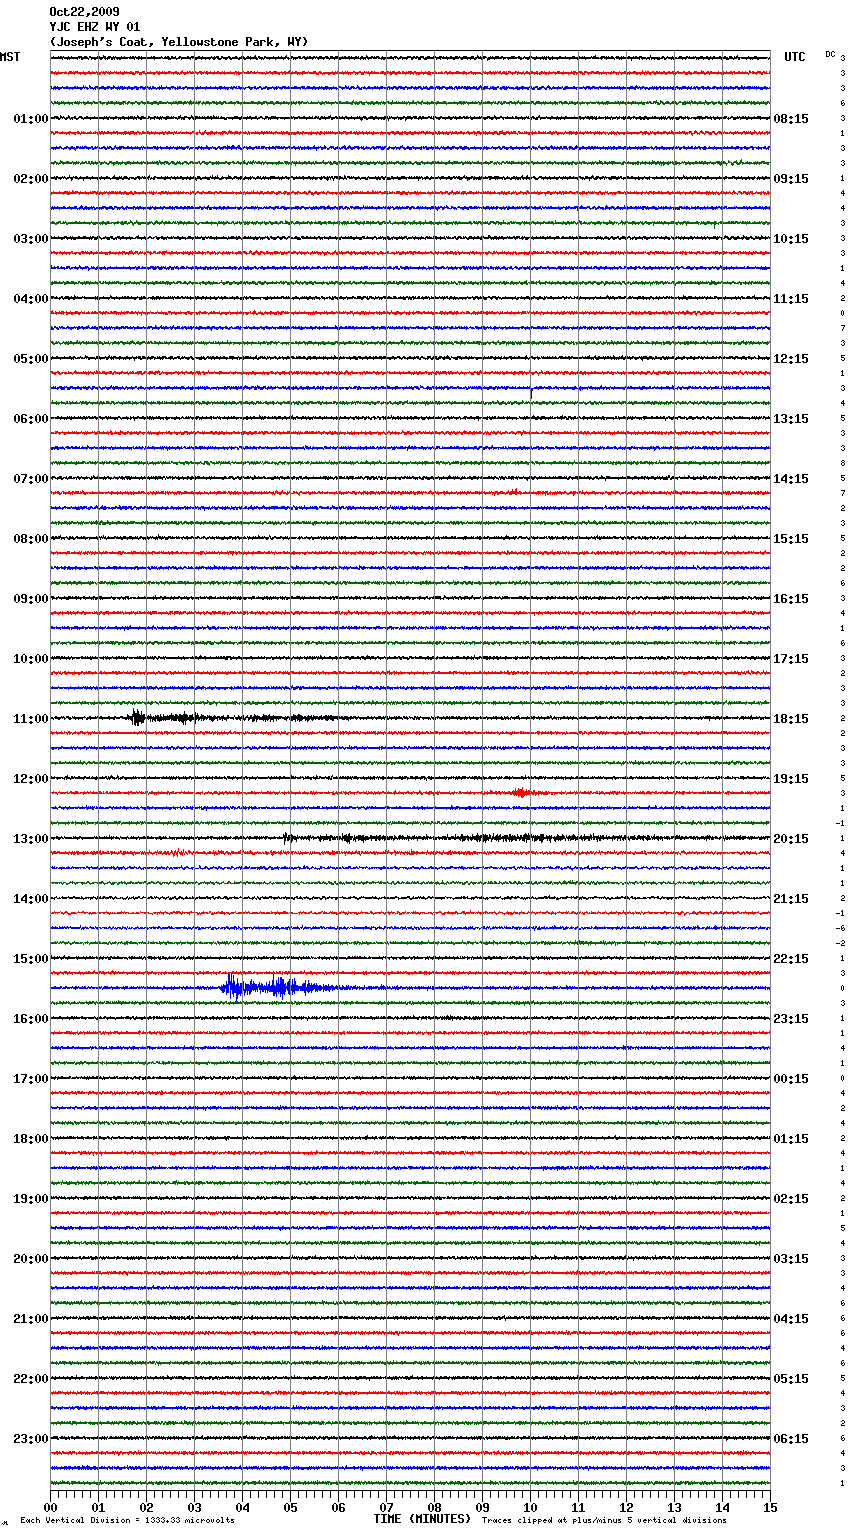Click the 23:00 MST time label
Image resolution: width=850 pixels, height=1534 pixels.
click(x=31, y=1439)
